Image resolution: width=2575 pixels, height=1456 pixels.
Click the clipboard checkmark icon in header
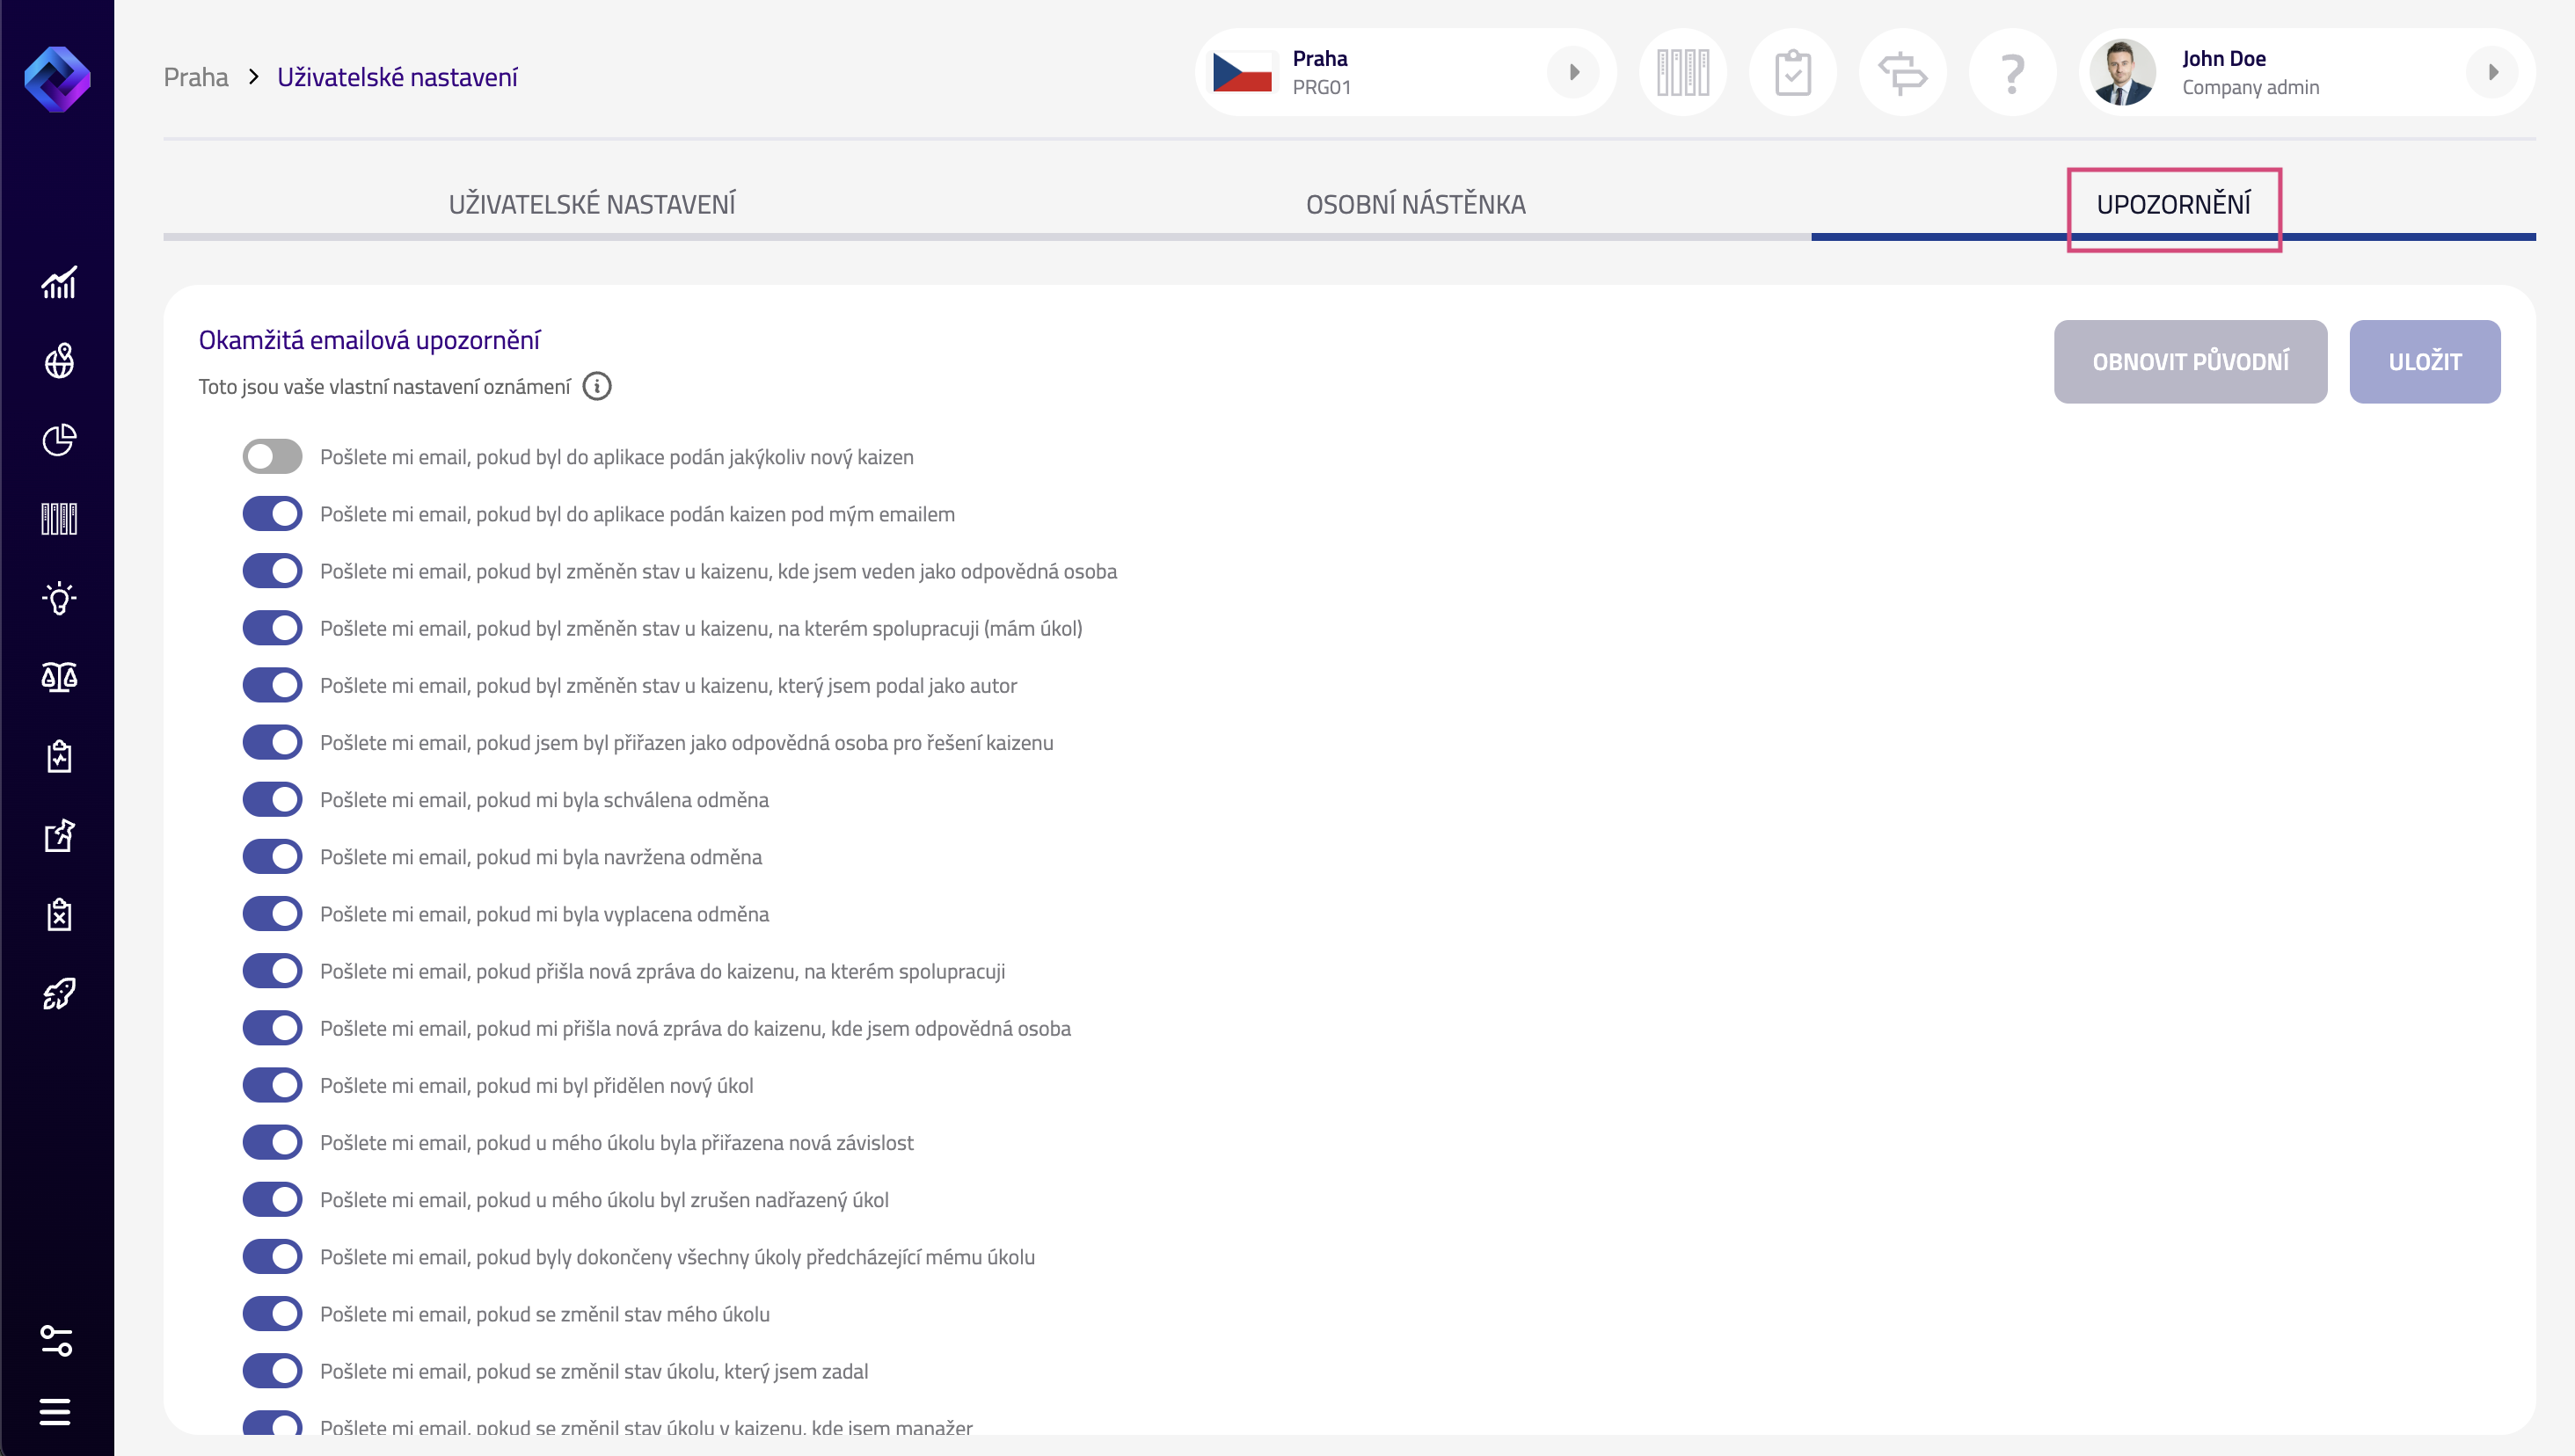click(1792, 73)
